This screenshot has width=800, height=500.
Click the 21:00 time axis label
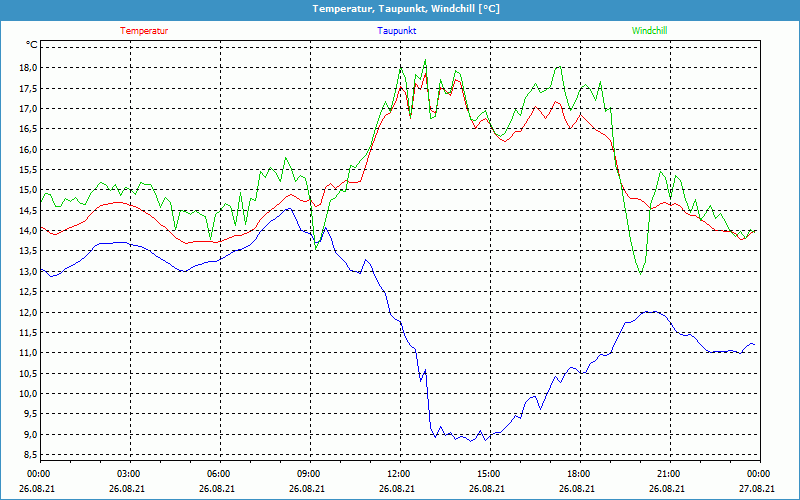668,474
